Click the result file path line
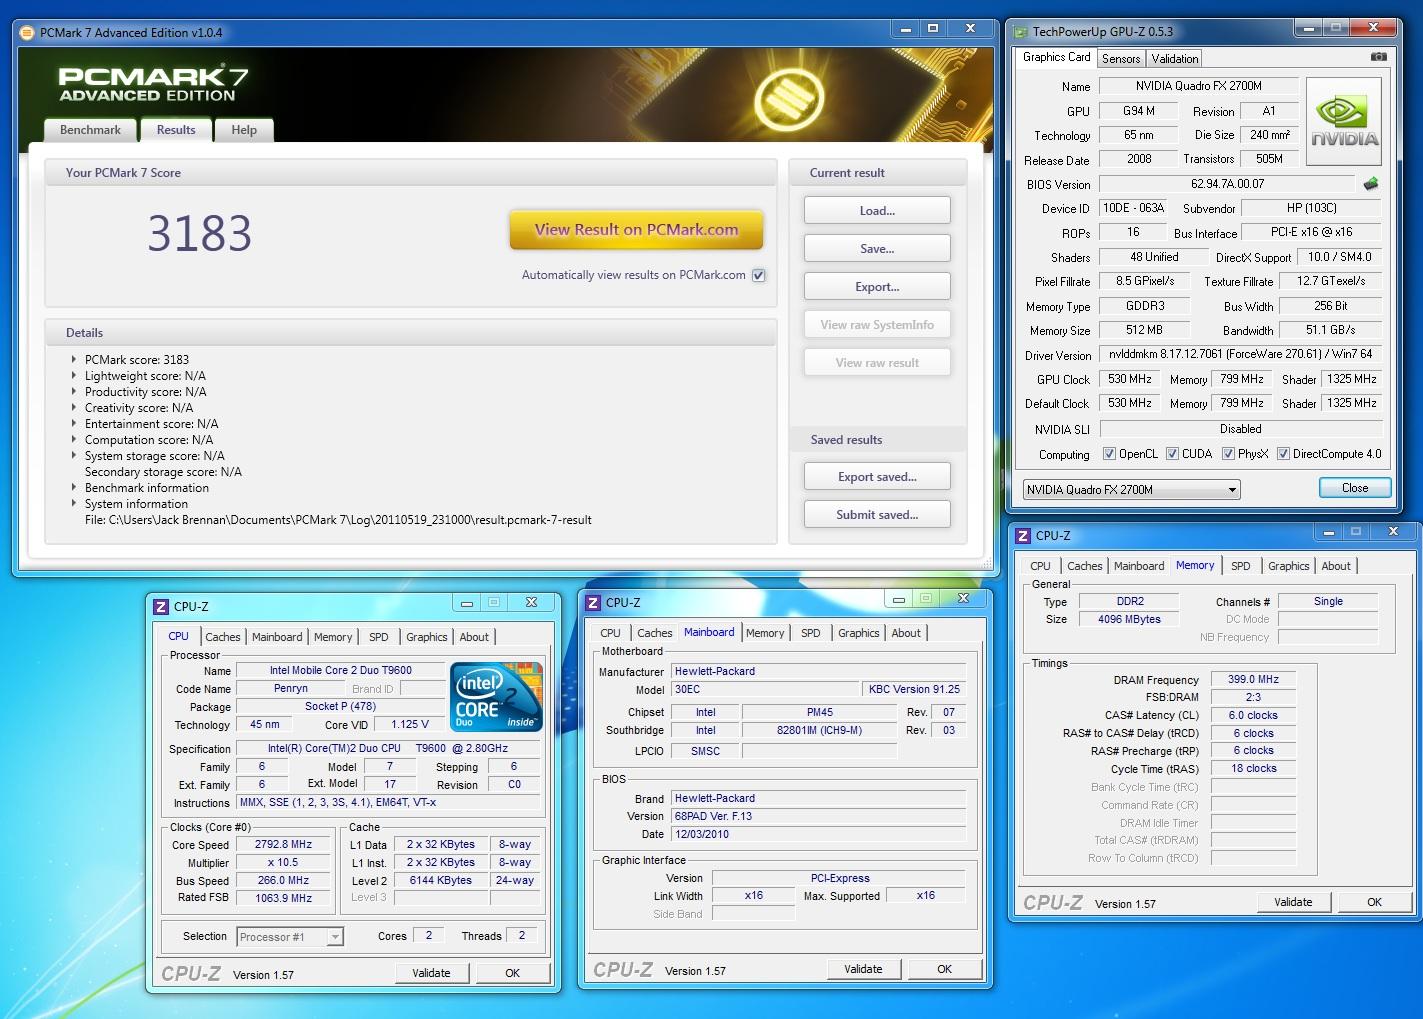 pos(338,520)
